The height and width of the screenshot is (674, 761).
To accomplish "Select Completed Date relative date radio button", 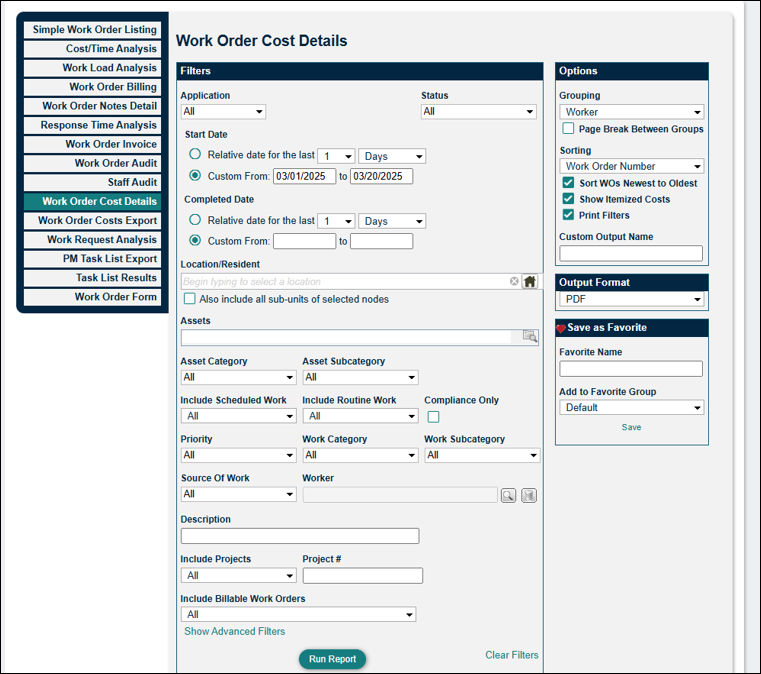I will tap(195, 220).
